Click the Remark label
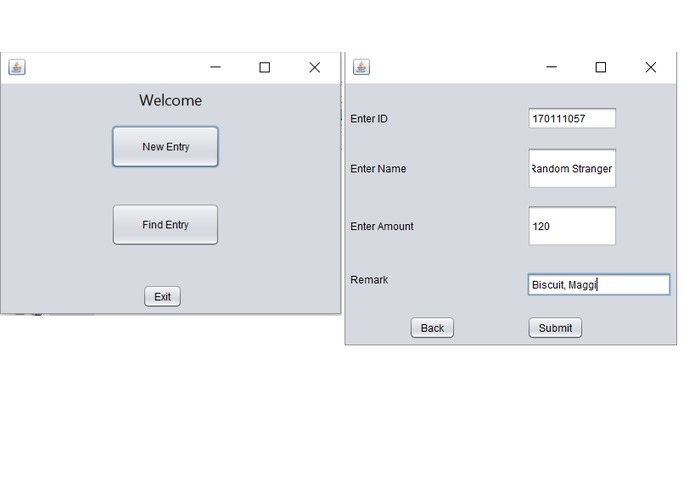Image resolution: width=695 pixels, height=494 pixels. pyautogui.click(x=369, y=280)
